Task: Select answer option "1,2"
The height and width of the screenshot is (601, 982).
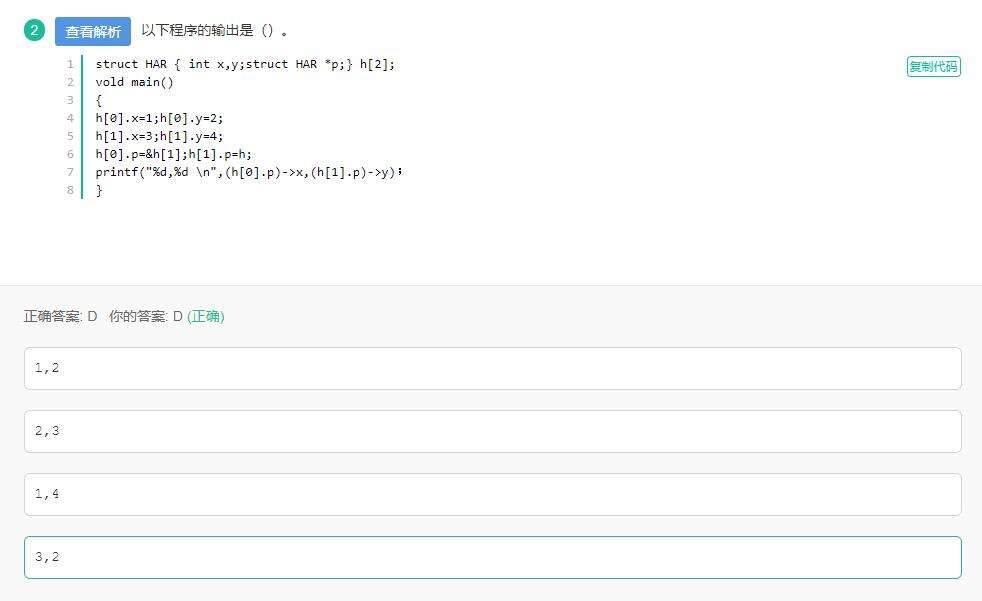Action: tap(492, 368)
